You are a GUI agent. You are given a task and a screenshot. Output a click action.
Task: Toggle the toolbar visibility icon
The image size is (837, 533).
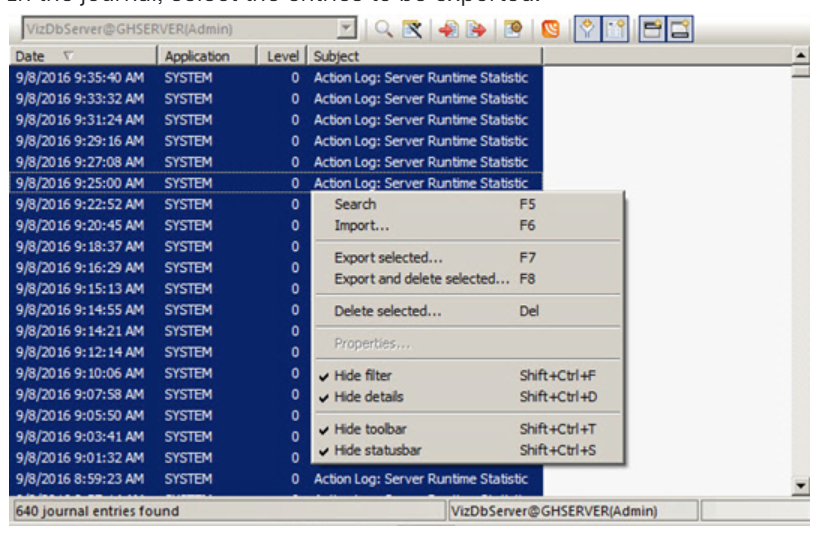point(652,29)
